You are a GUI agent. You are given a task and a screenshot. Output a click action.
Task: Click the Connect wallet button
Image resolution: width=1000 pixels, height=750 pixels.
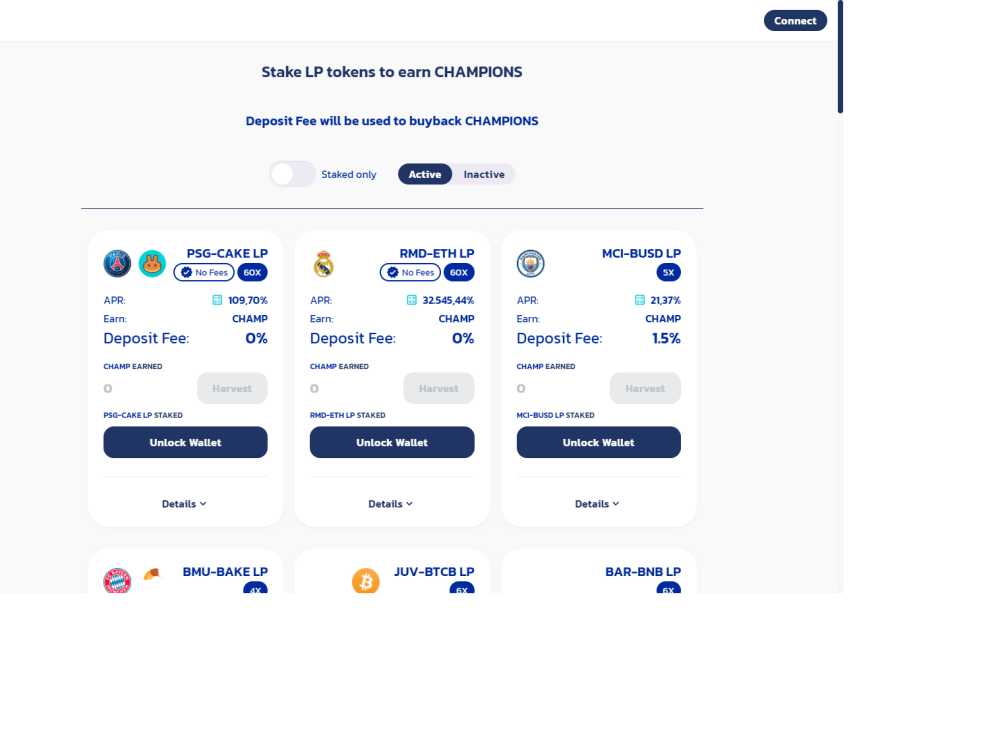(795, 20)
